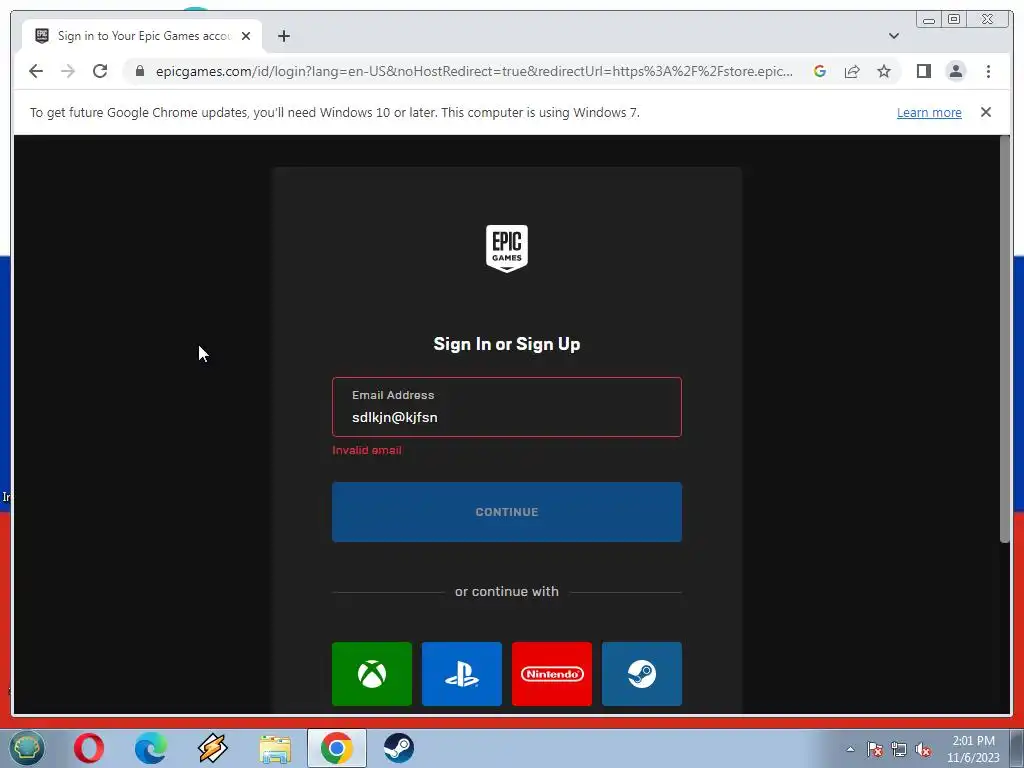Open Chrome profile menu
This screenshot has height=768, width=1024.
pos(955,71)
